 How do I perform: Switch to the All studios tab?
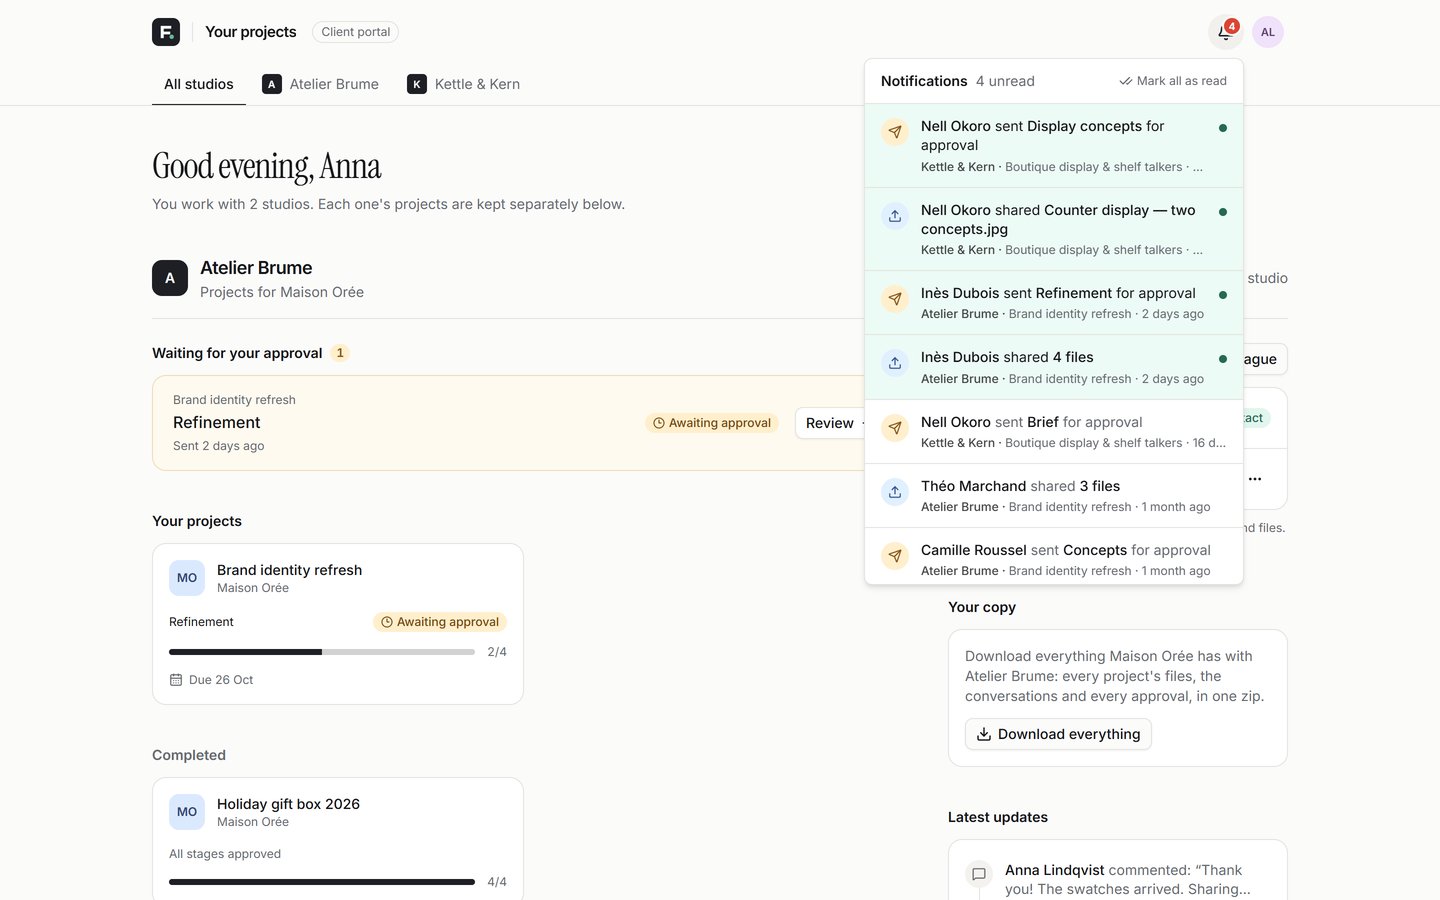point(199,84)
